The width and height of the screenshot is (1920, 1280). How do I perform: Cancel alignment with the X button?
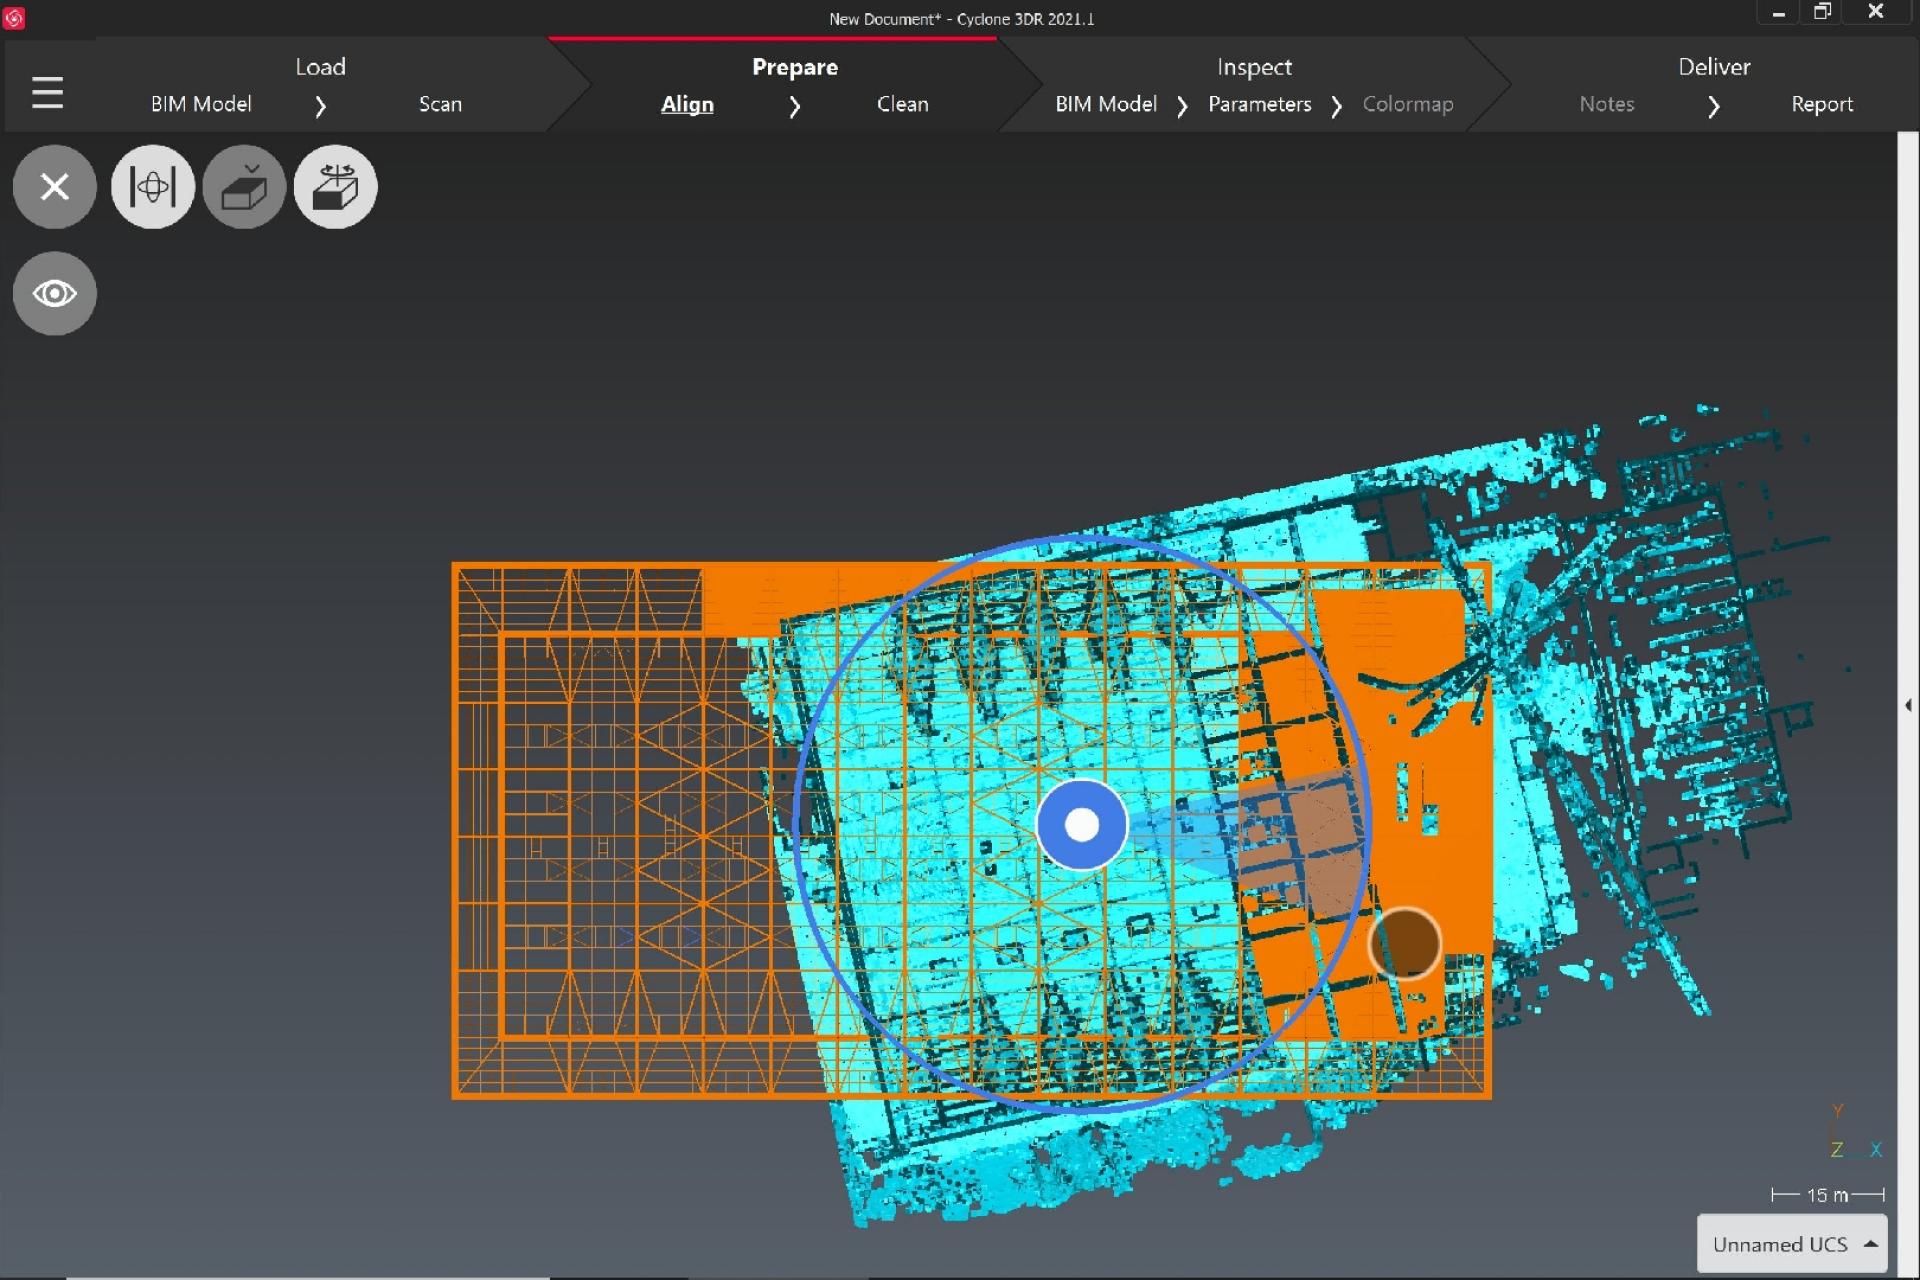55,187
